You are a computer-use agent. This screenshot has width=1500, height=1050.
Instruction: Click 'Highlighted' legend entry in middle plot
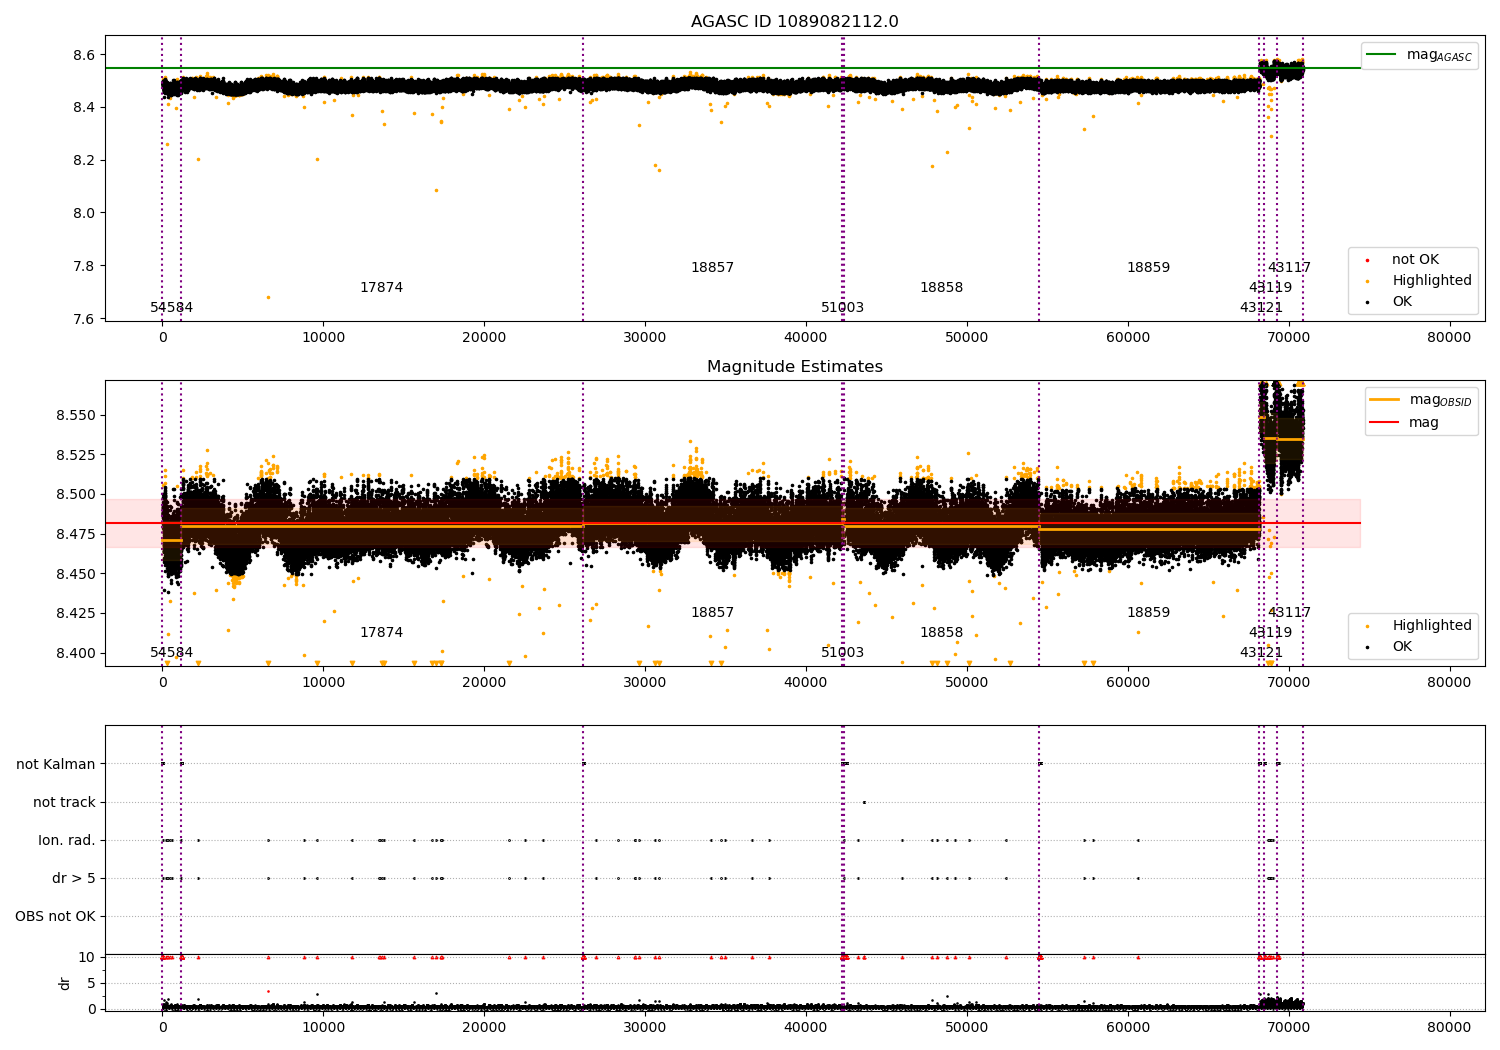tap(1420, 625)
